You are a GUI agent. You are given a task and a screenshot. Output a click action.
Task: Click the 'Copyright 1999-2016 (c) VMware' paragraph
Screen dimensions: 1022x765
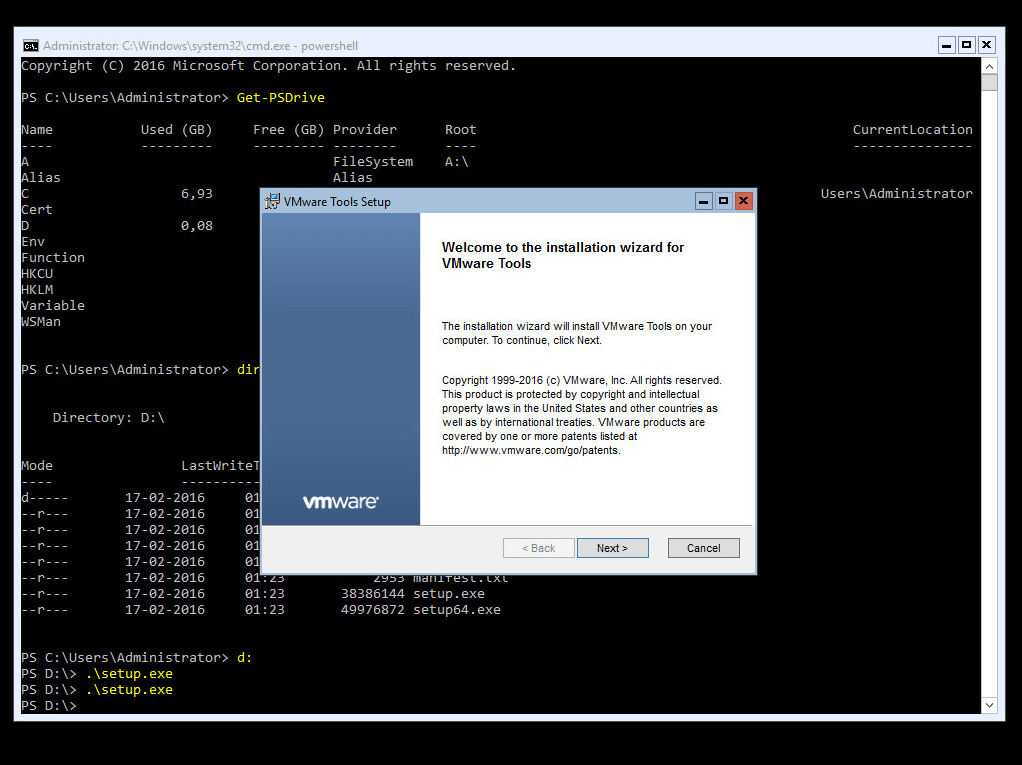pos(582,415)
